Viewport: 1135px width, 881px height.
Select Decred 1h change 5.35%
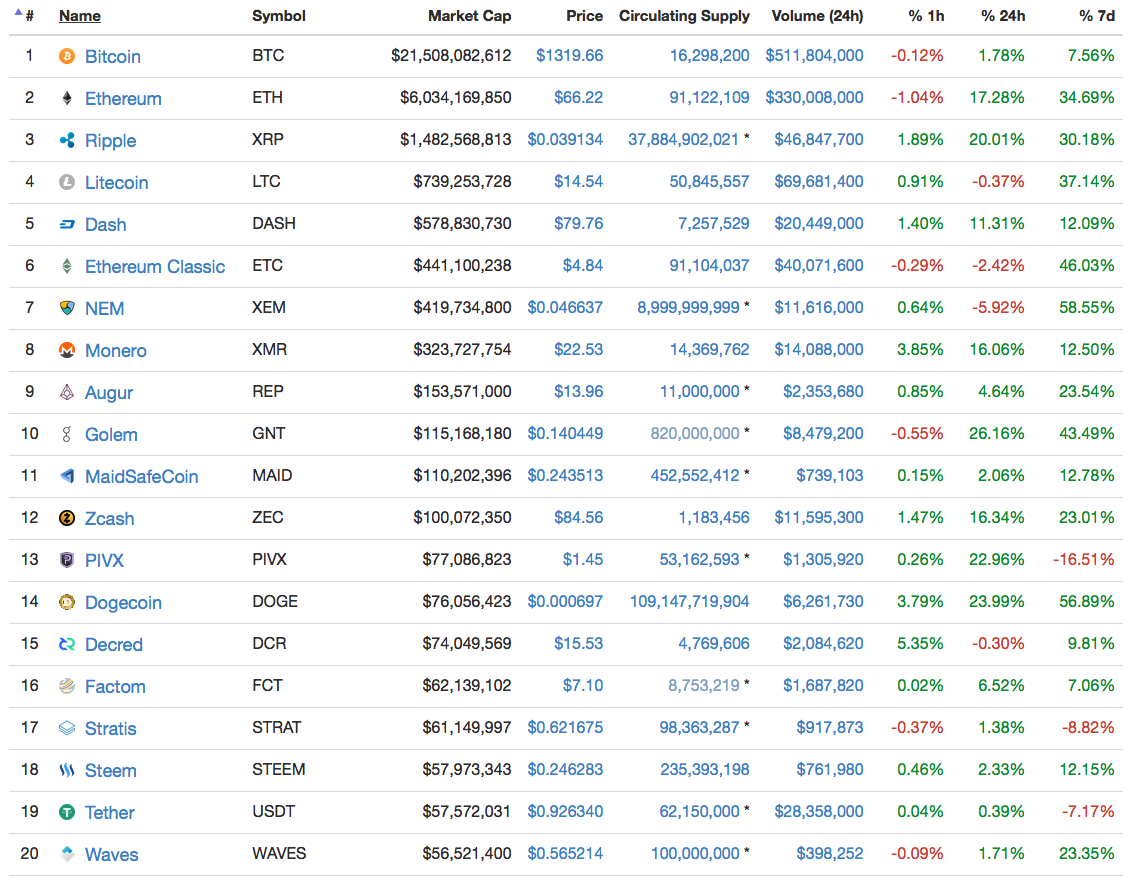tap(920, 644)
